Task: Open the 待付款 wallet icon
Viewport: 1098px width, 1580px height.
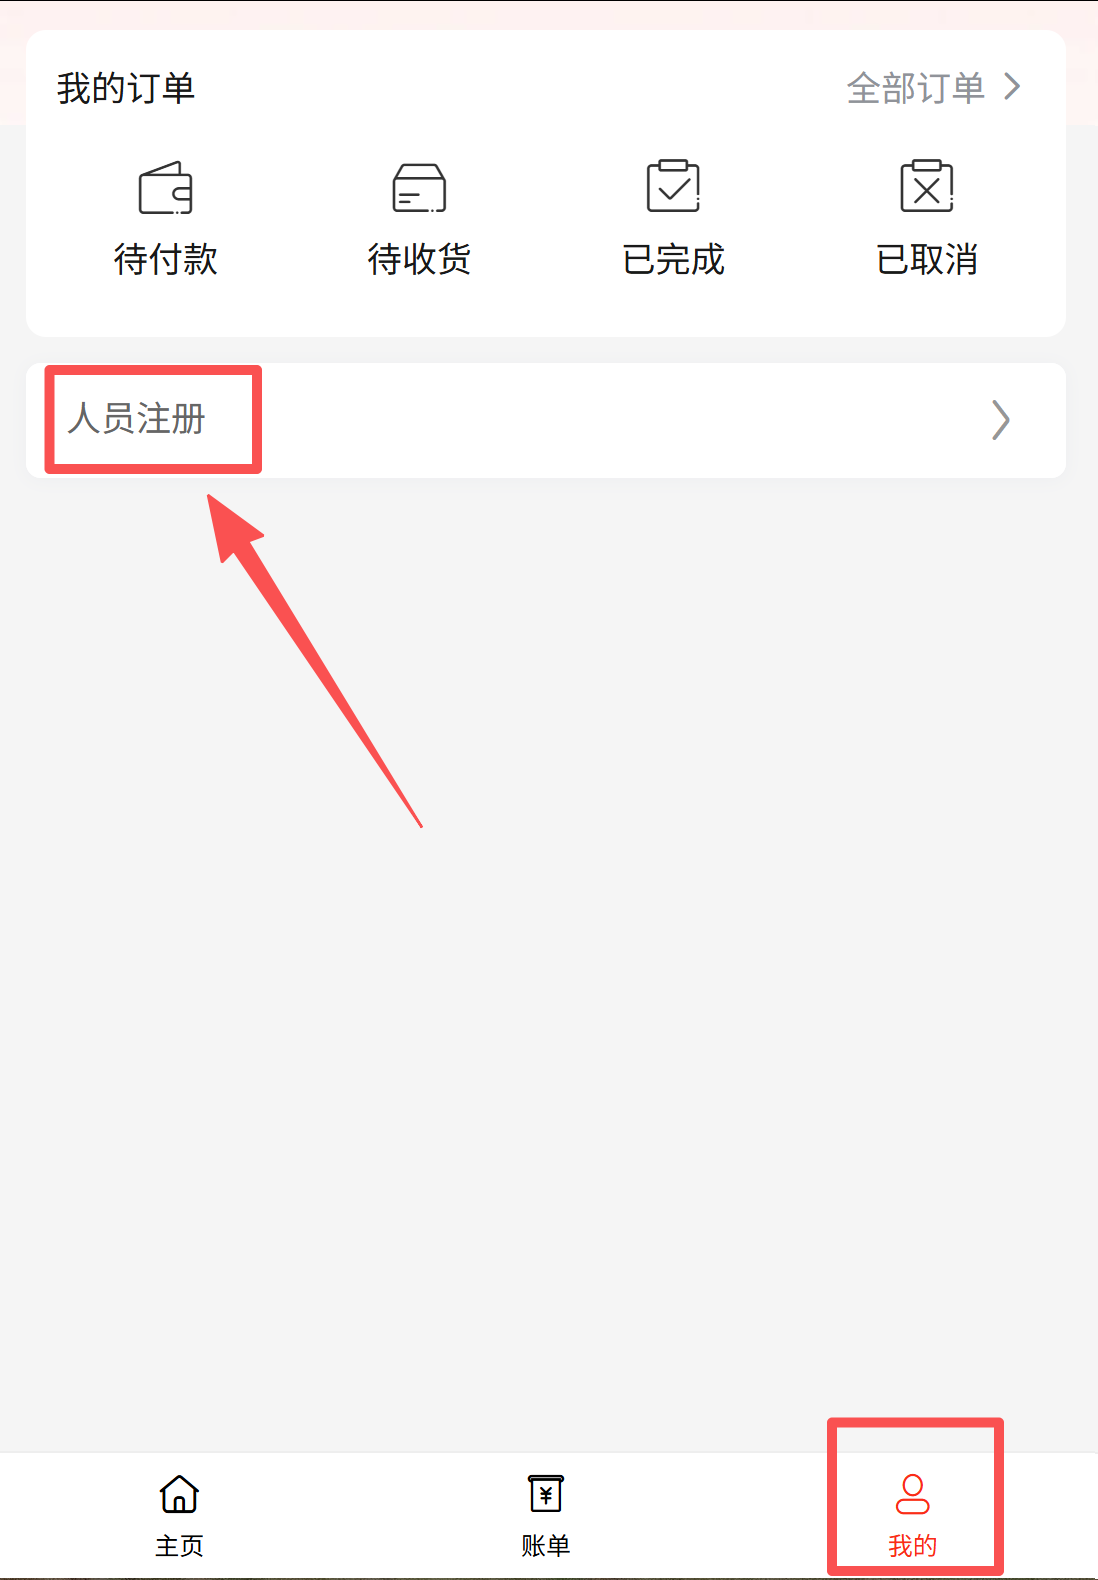Action: 165,188
